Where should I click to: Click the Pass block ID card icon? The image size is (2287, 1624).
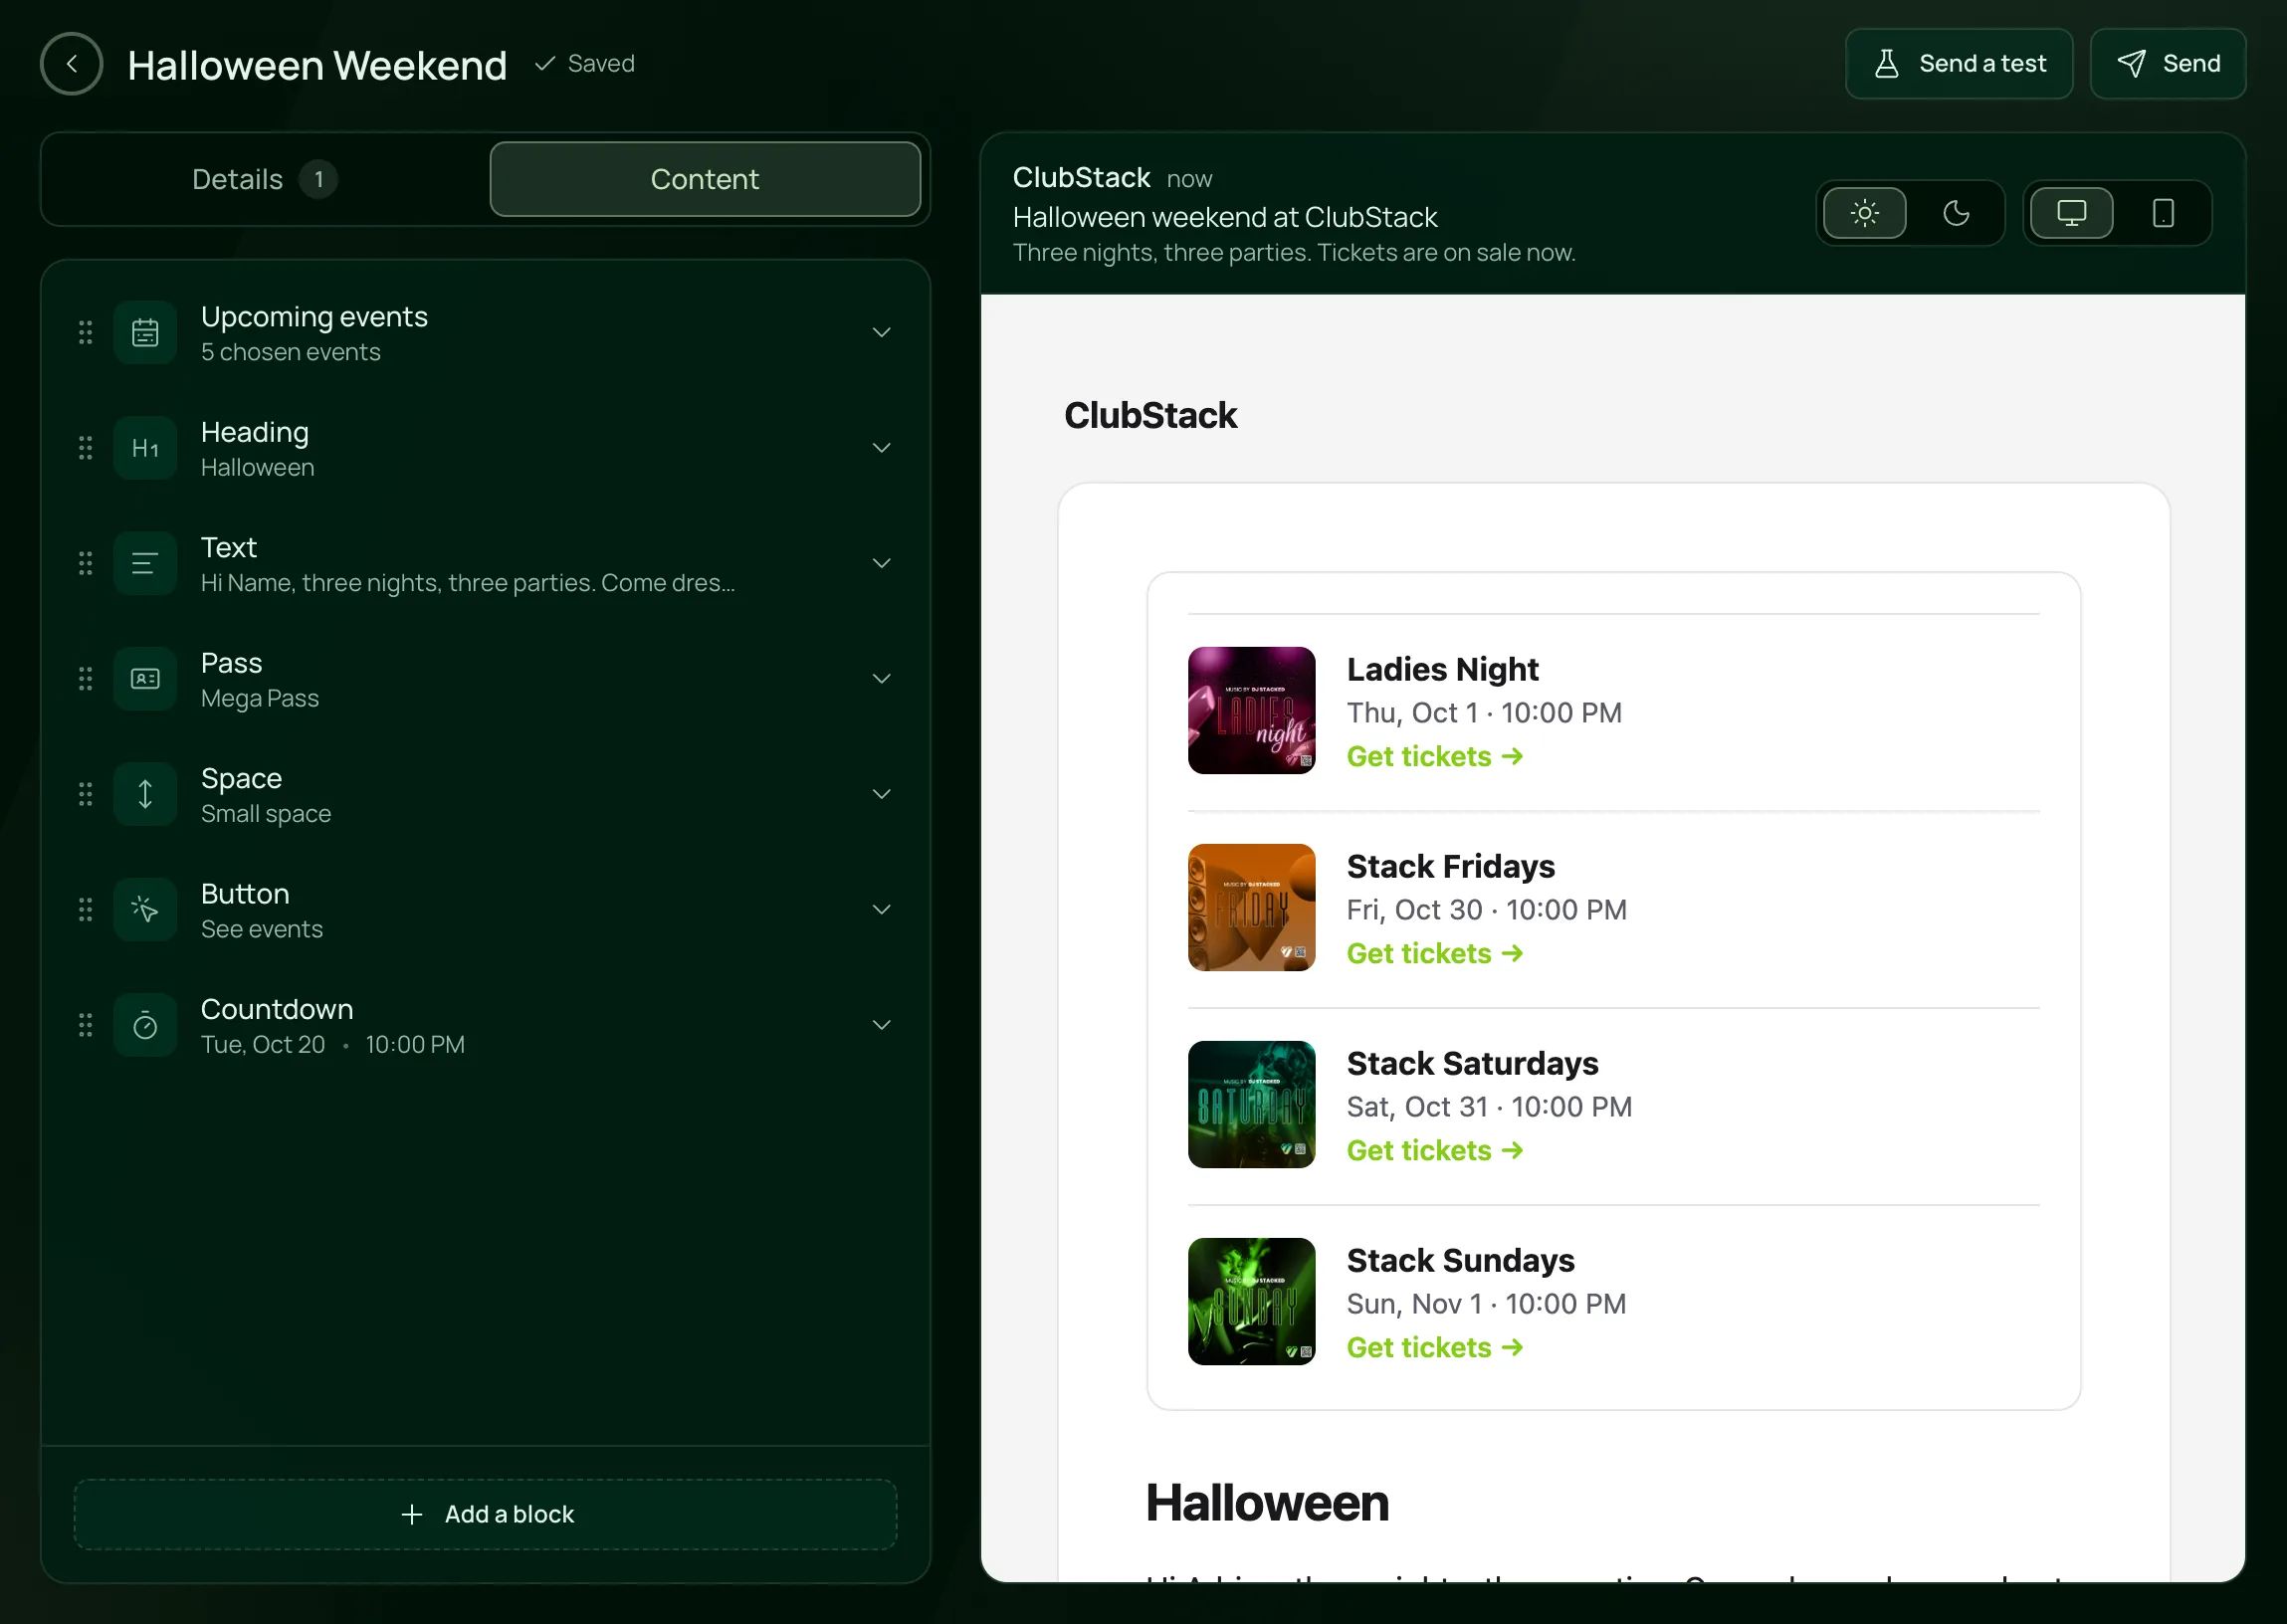[145, 679]
